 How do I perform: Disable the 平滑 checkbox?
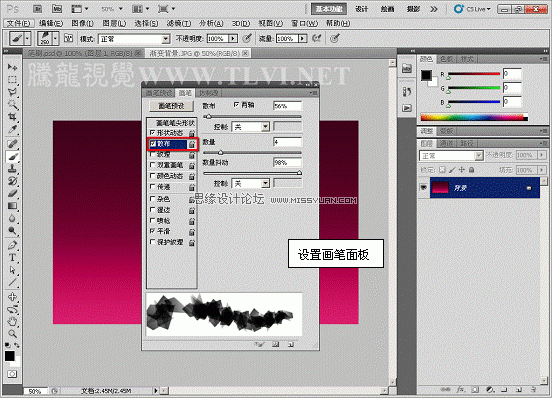(152, 231)
